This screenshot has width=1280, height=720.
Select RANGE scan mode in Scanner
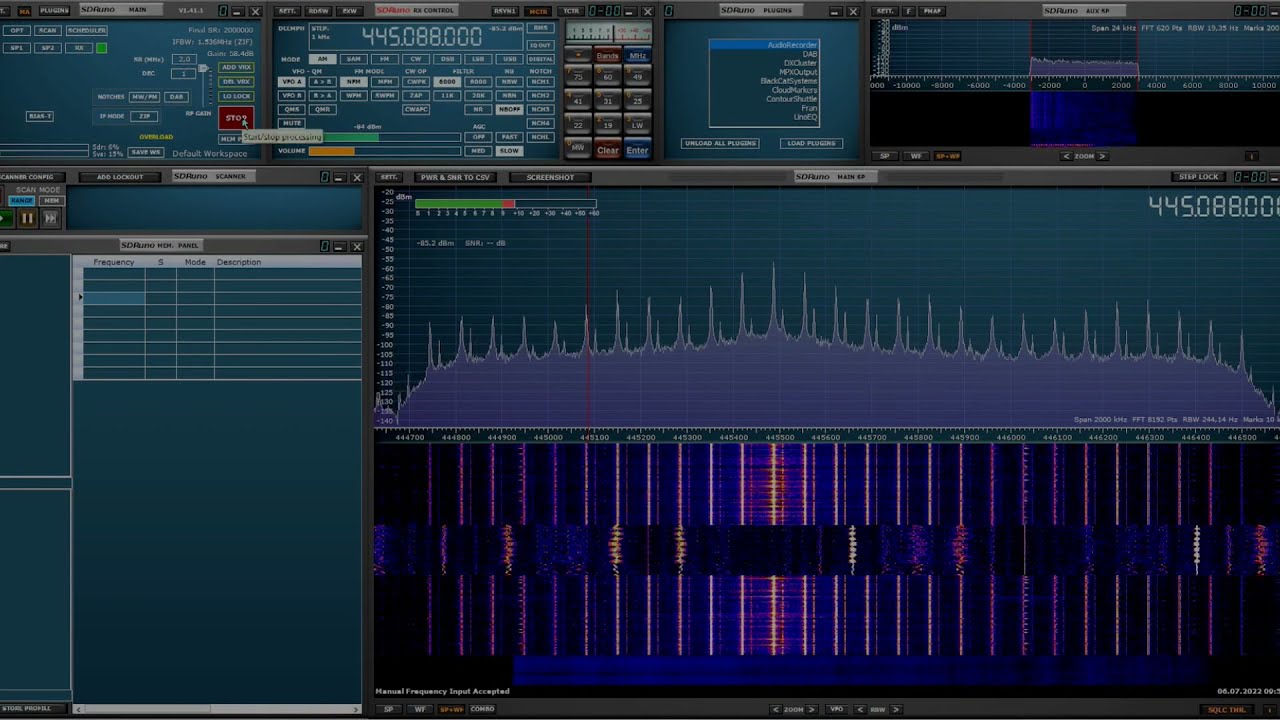point(21,201)
